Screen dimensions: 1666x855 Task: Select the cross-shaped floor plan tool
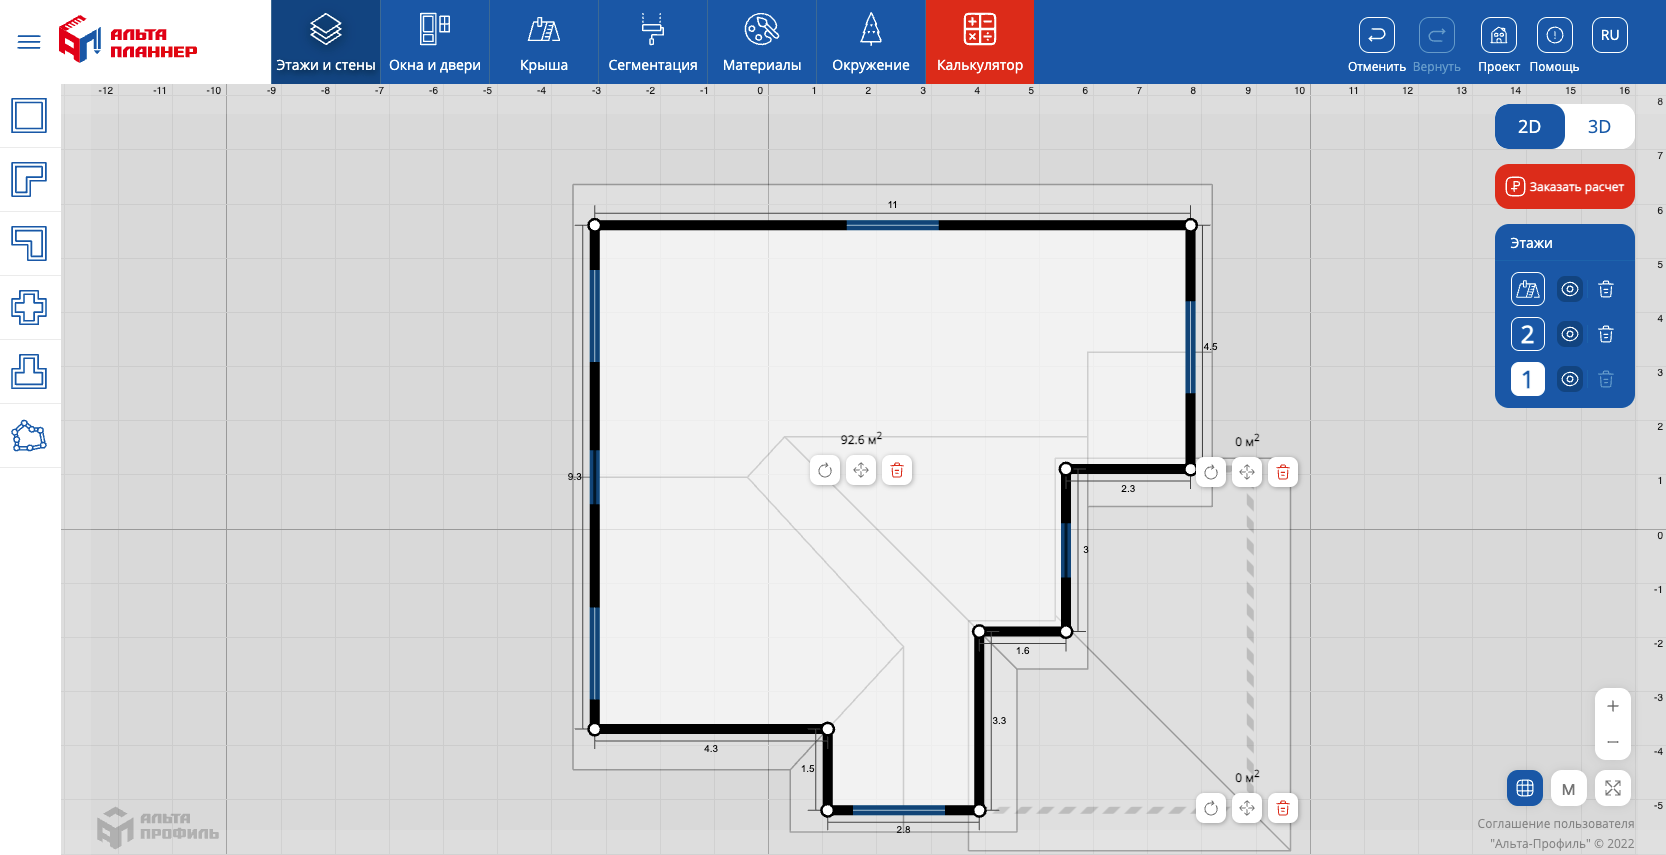pos(29,307)
